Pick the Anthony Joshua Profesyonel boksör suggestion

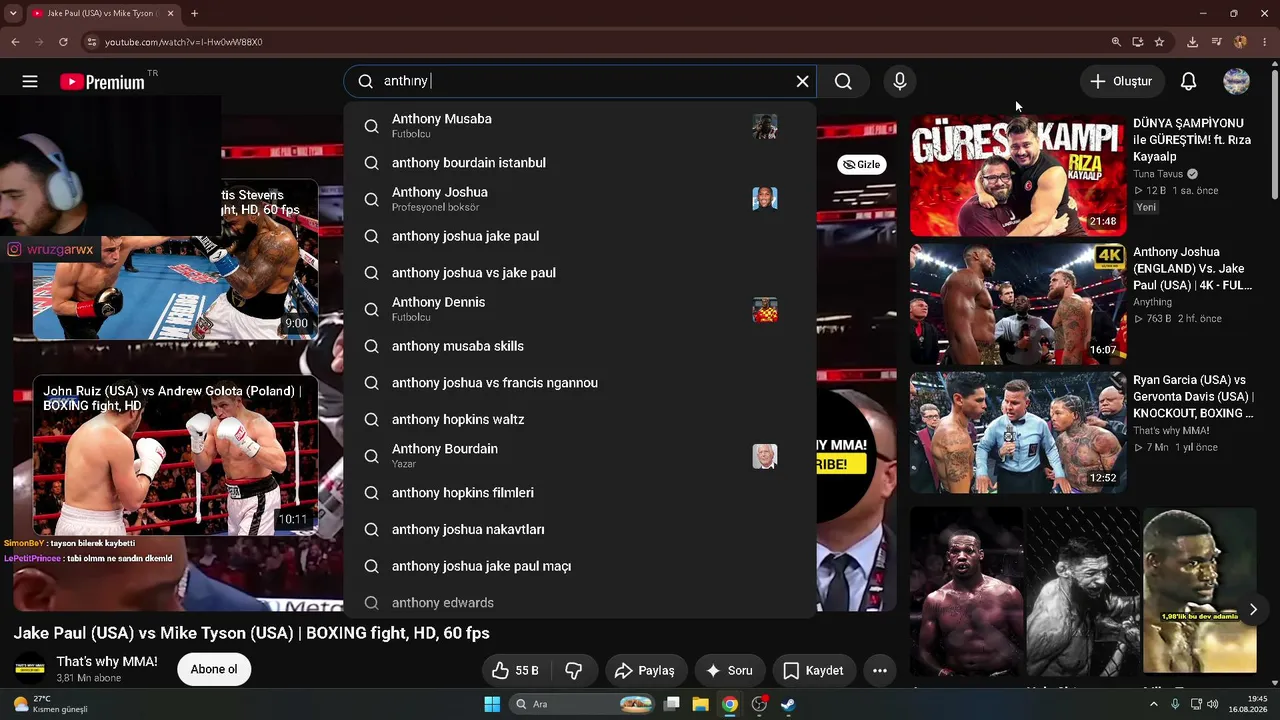point(580,199)
